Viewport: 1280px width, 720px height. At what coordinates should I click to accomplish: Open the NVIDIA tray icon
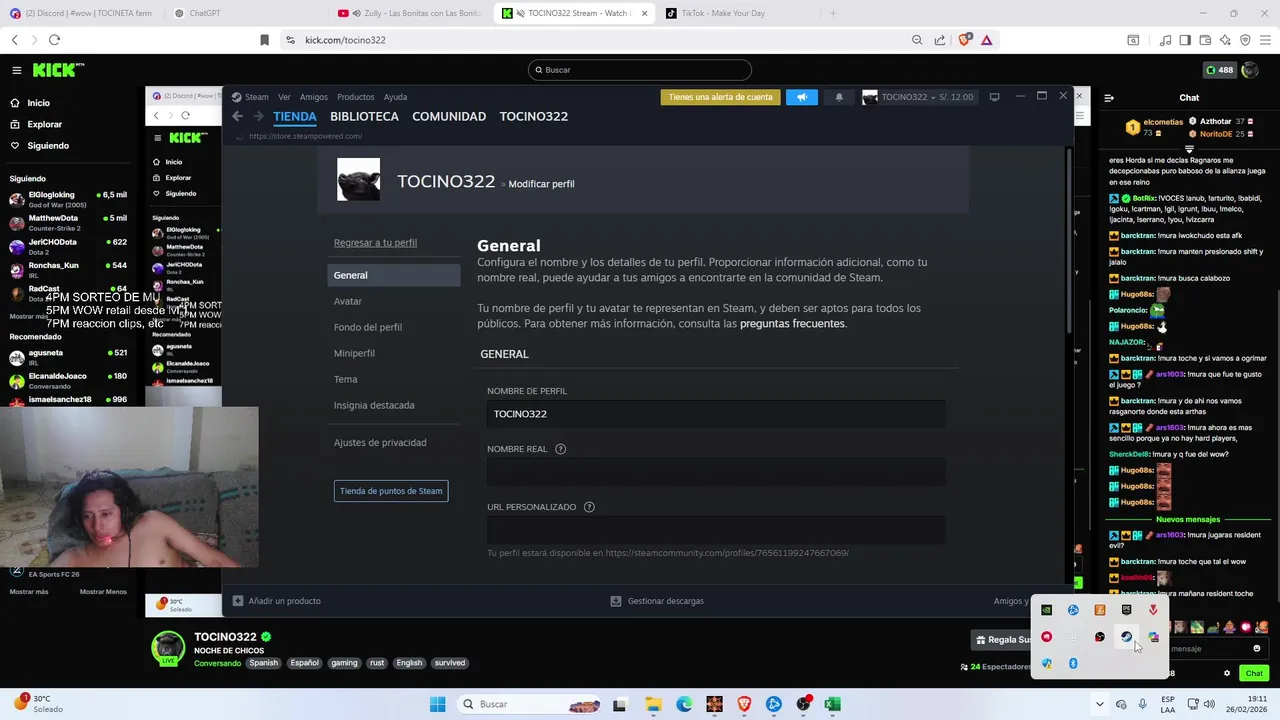coord(1046,610)
